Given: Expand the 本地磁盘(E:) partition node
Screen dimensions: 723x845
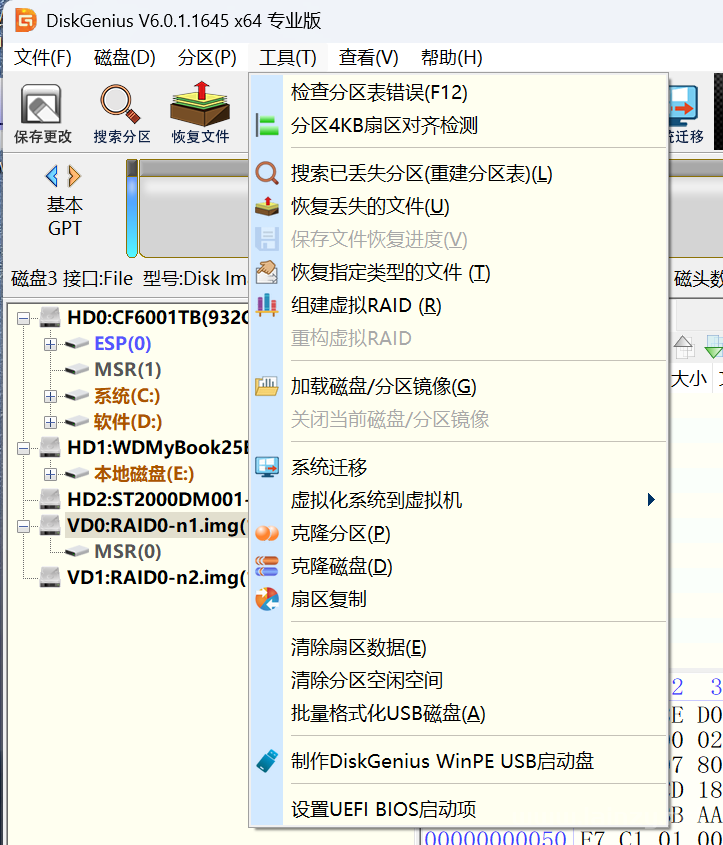Looking at the screenshot, I should click(x=50, y=474).
